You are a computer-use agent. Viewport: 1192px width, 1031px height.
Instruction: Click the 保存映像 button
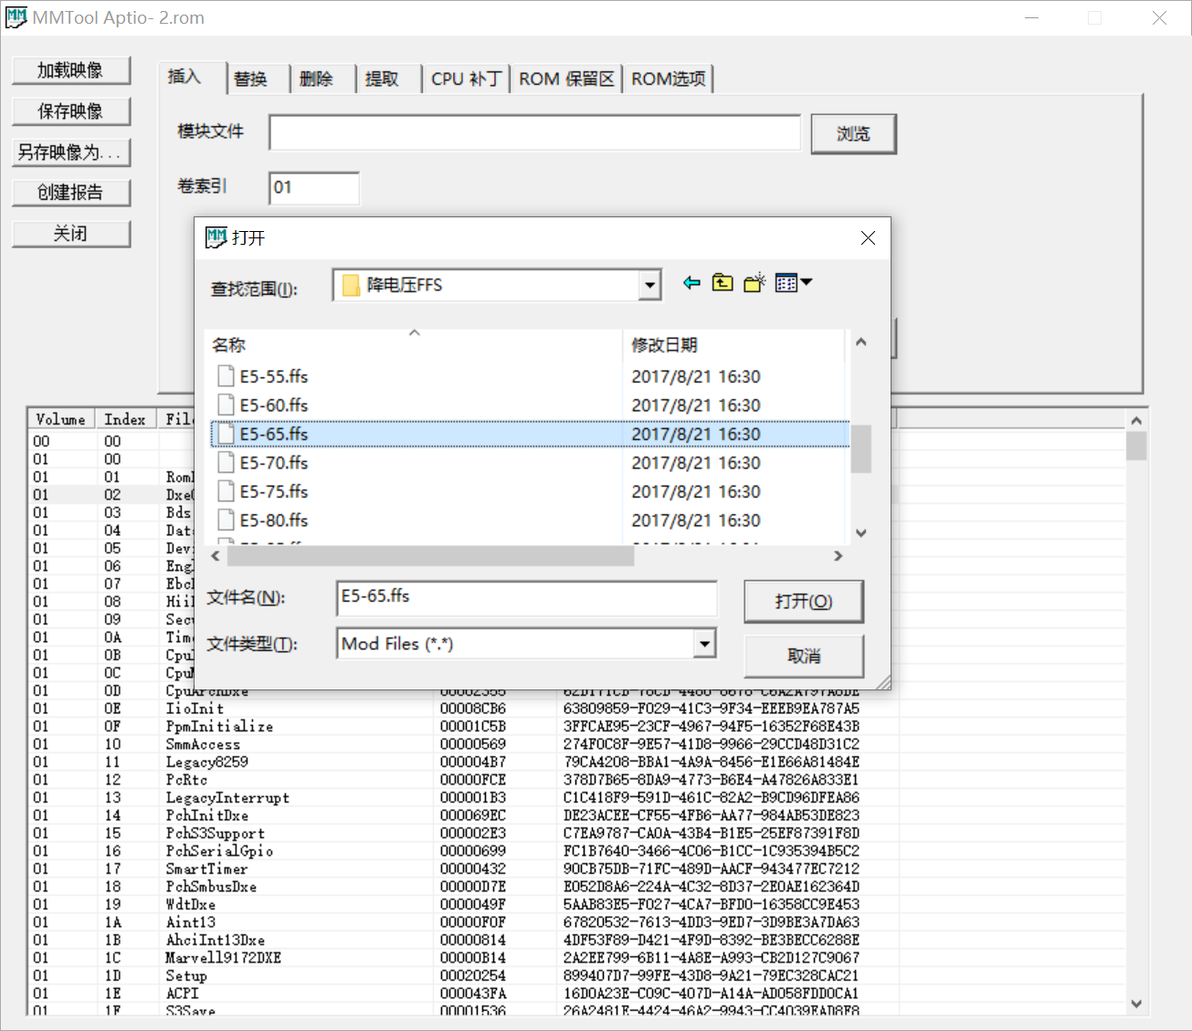[x=71, y=112]
